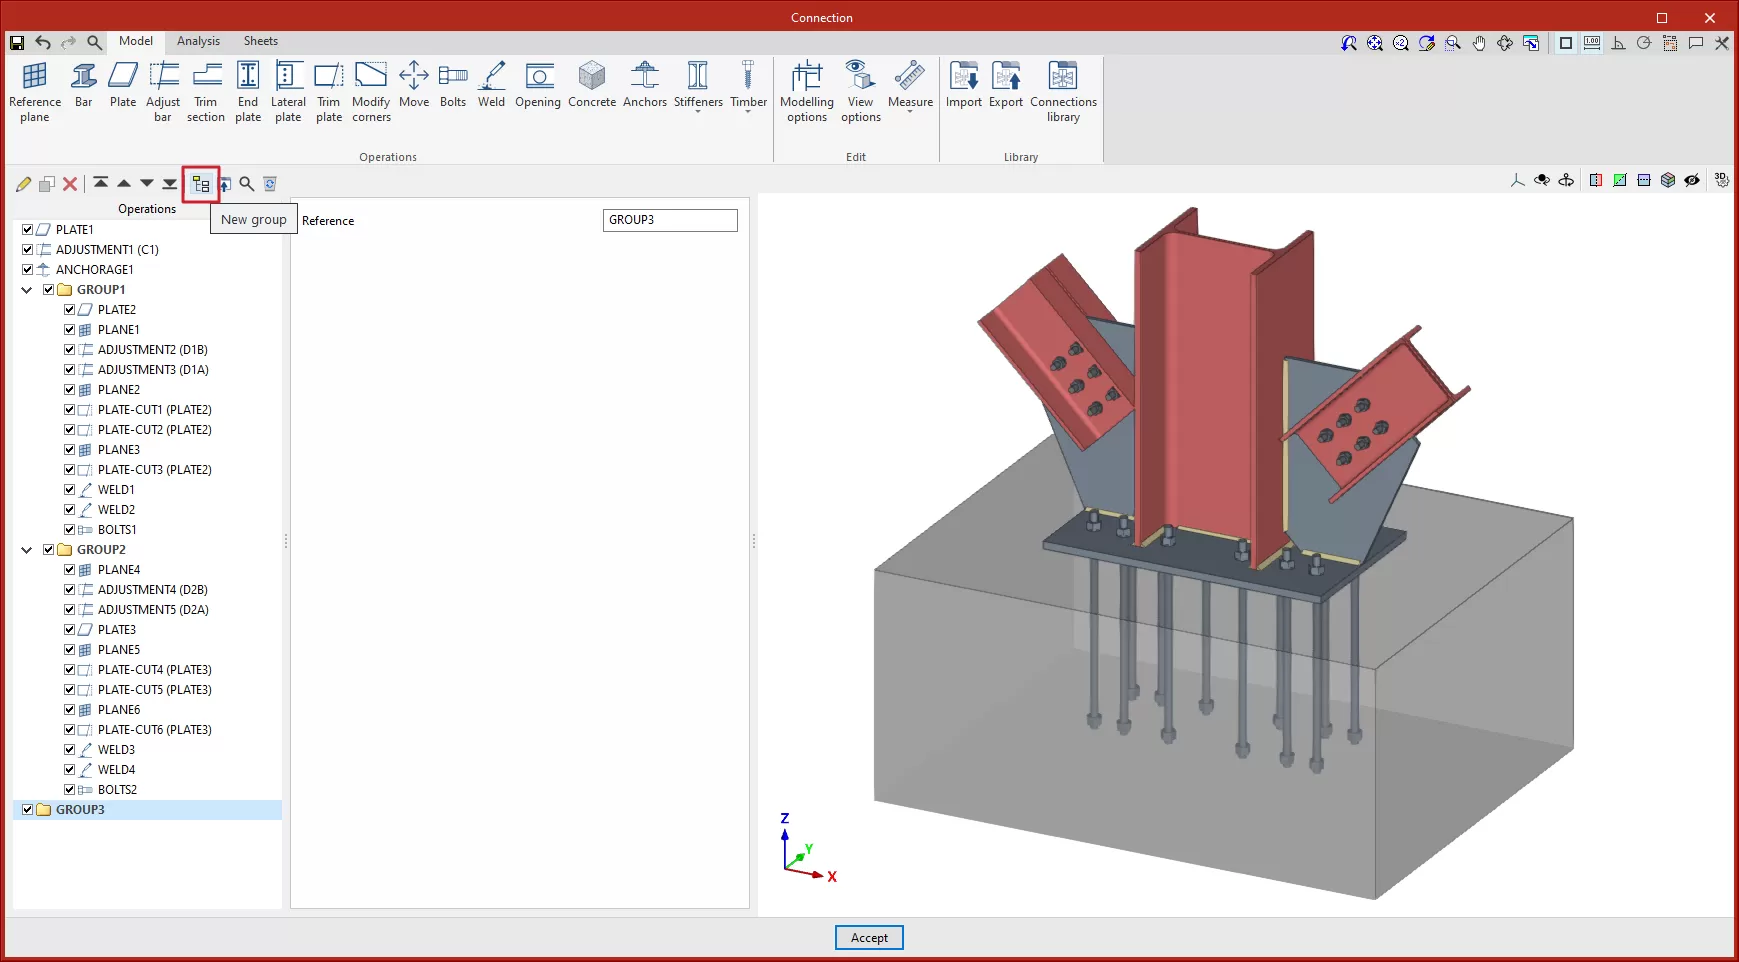This screenshot has height=962, width=1739.
Task: Open the Sheets tab
Action: (x=260, y=41)
